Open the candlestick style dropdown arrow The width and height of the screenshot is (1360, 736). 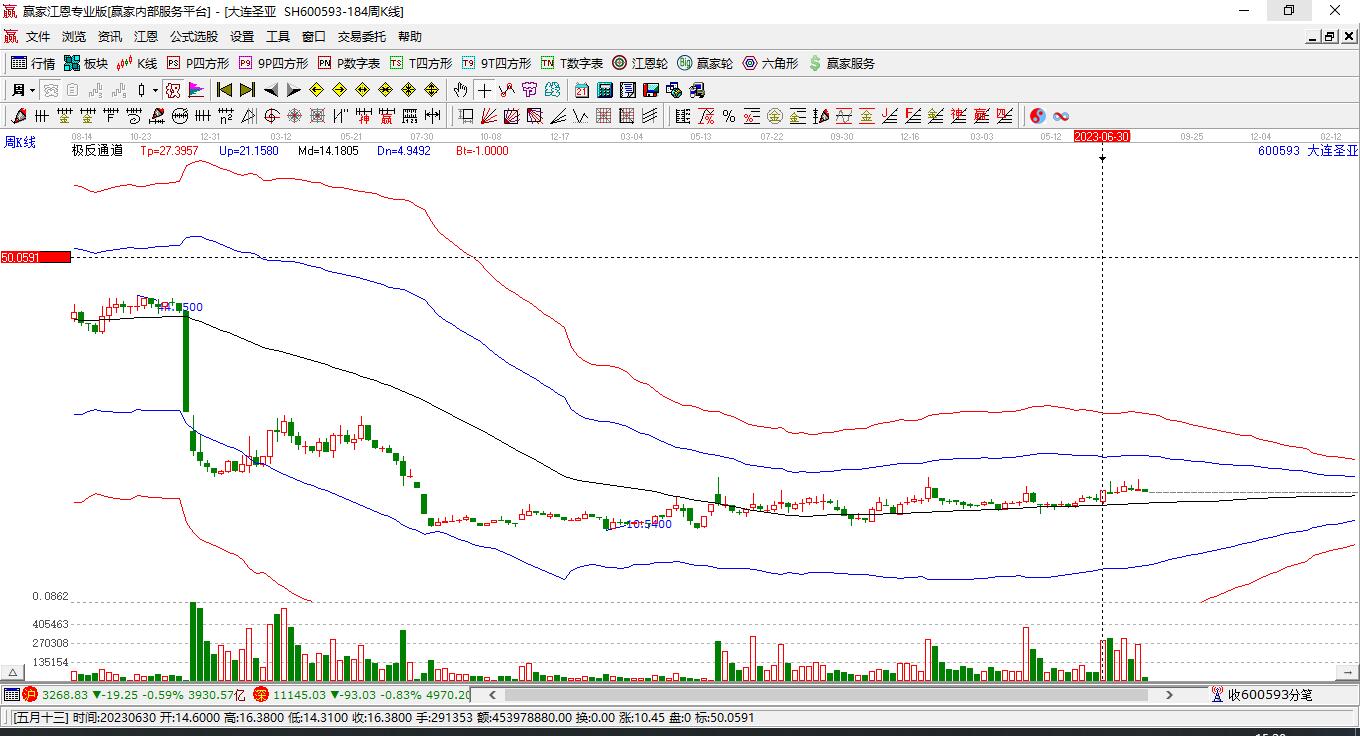pyautogui.click(x=155, y=90)
